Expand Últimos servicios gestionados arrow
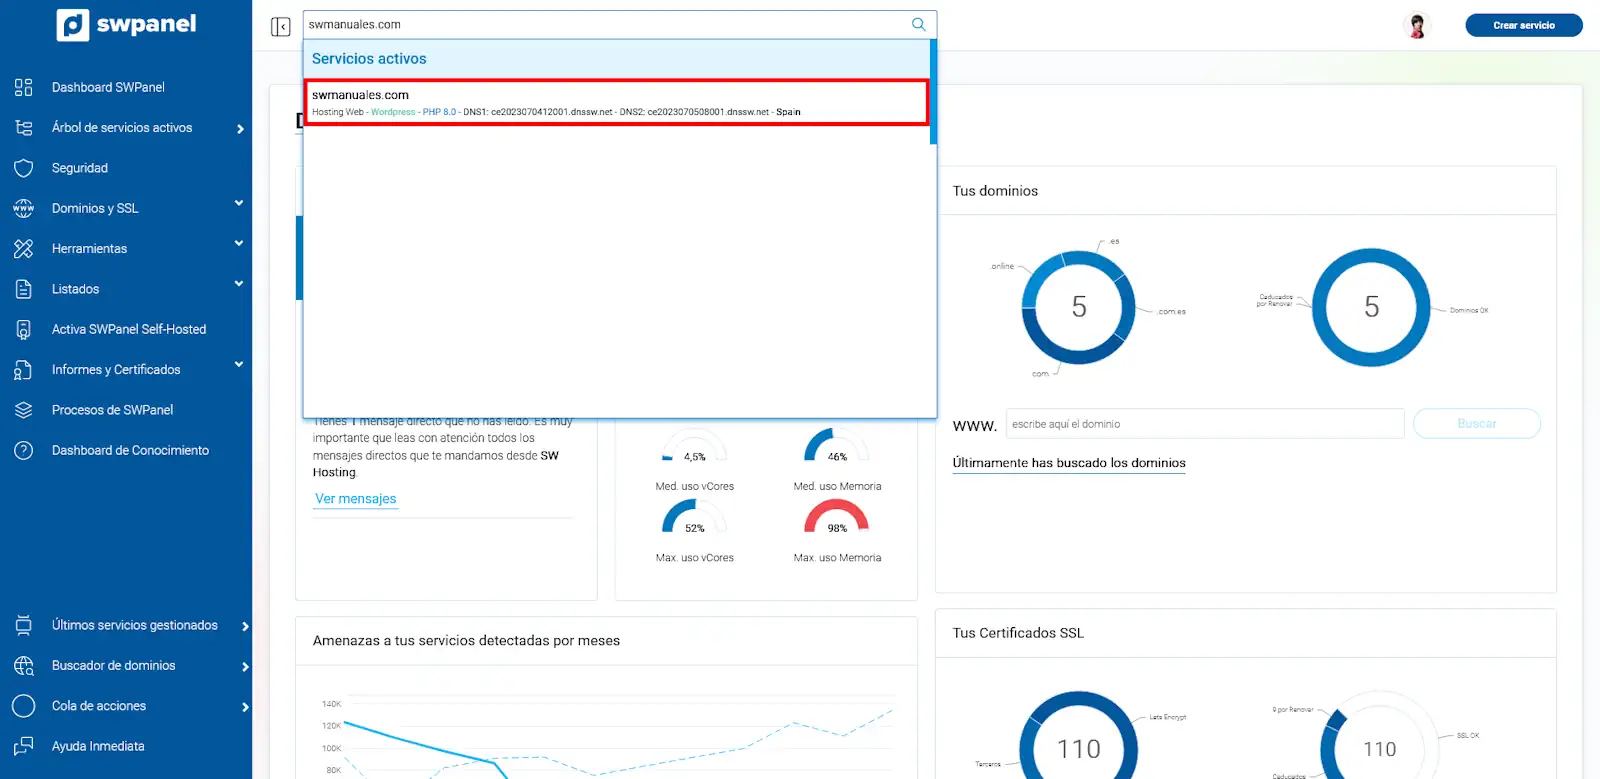 pyautogui.click(x=245, y=626)
